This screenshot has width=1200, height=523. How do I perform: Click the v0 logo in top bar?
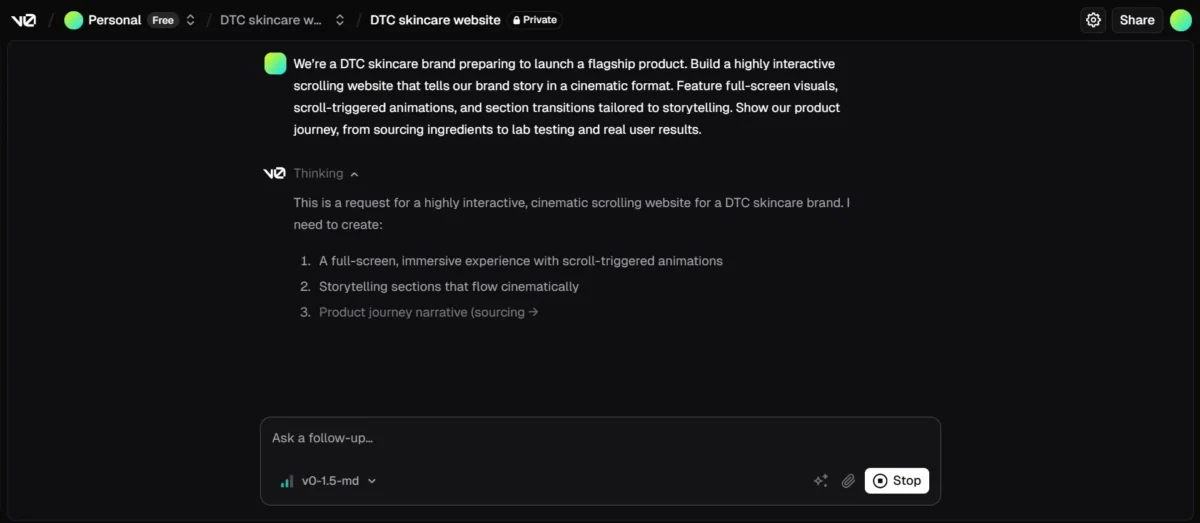pos(23,20)
